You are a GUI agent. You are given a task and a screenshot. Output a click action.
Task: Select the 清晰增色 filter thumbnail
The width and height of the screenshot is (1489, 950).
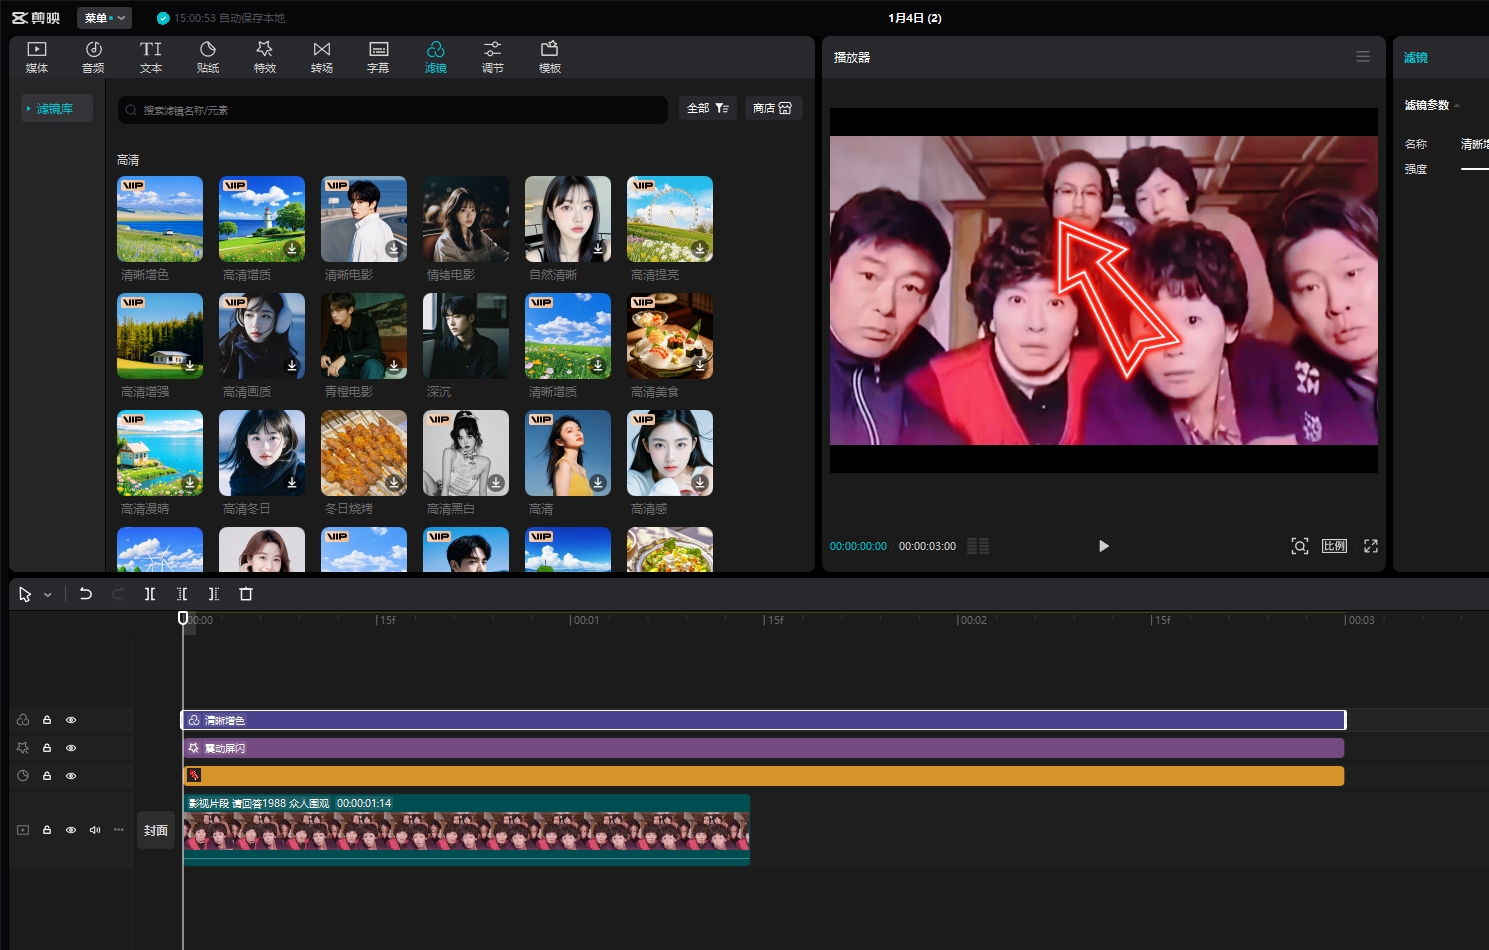point(160,219)
